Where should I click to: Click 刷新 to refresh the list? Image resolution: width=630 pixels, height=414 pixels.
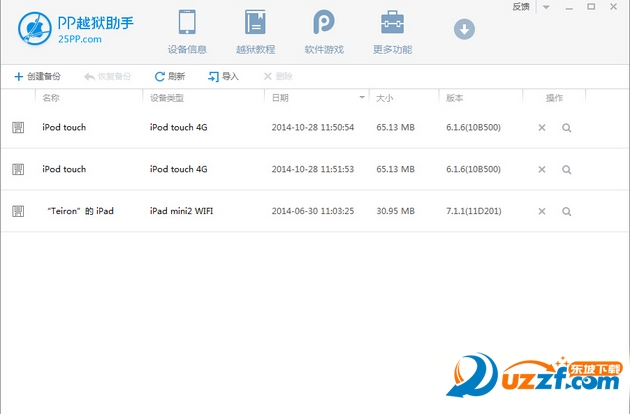[x=170, y=76]
